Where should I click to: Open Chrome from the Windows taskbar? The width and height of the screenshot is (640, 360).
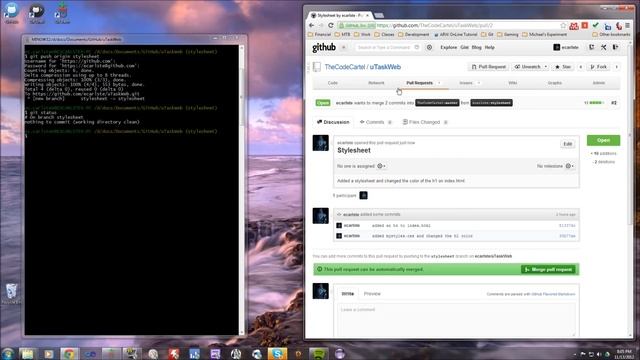[x=69, y=353]
